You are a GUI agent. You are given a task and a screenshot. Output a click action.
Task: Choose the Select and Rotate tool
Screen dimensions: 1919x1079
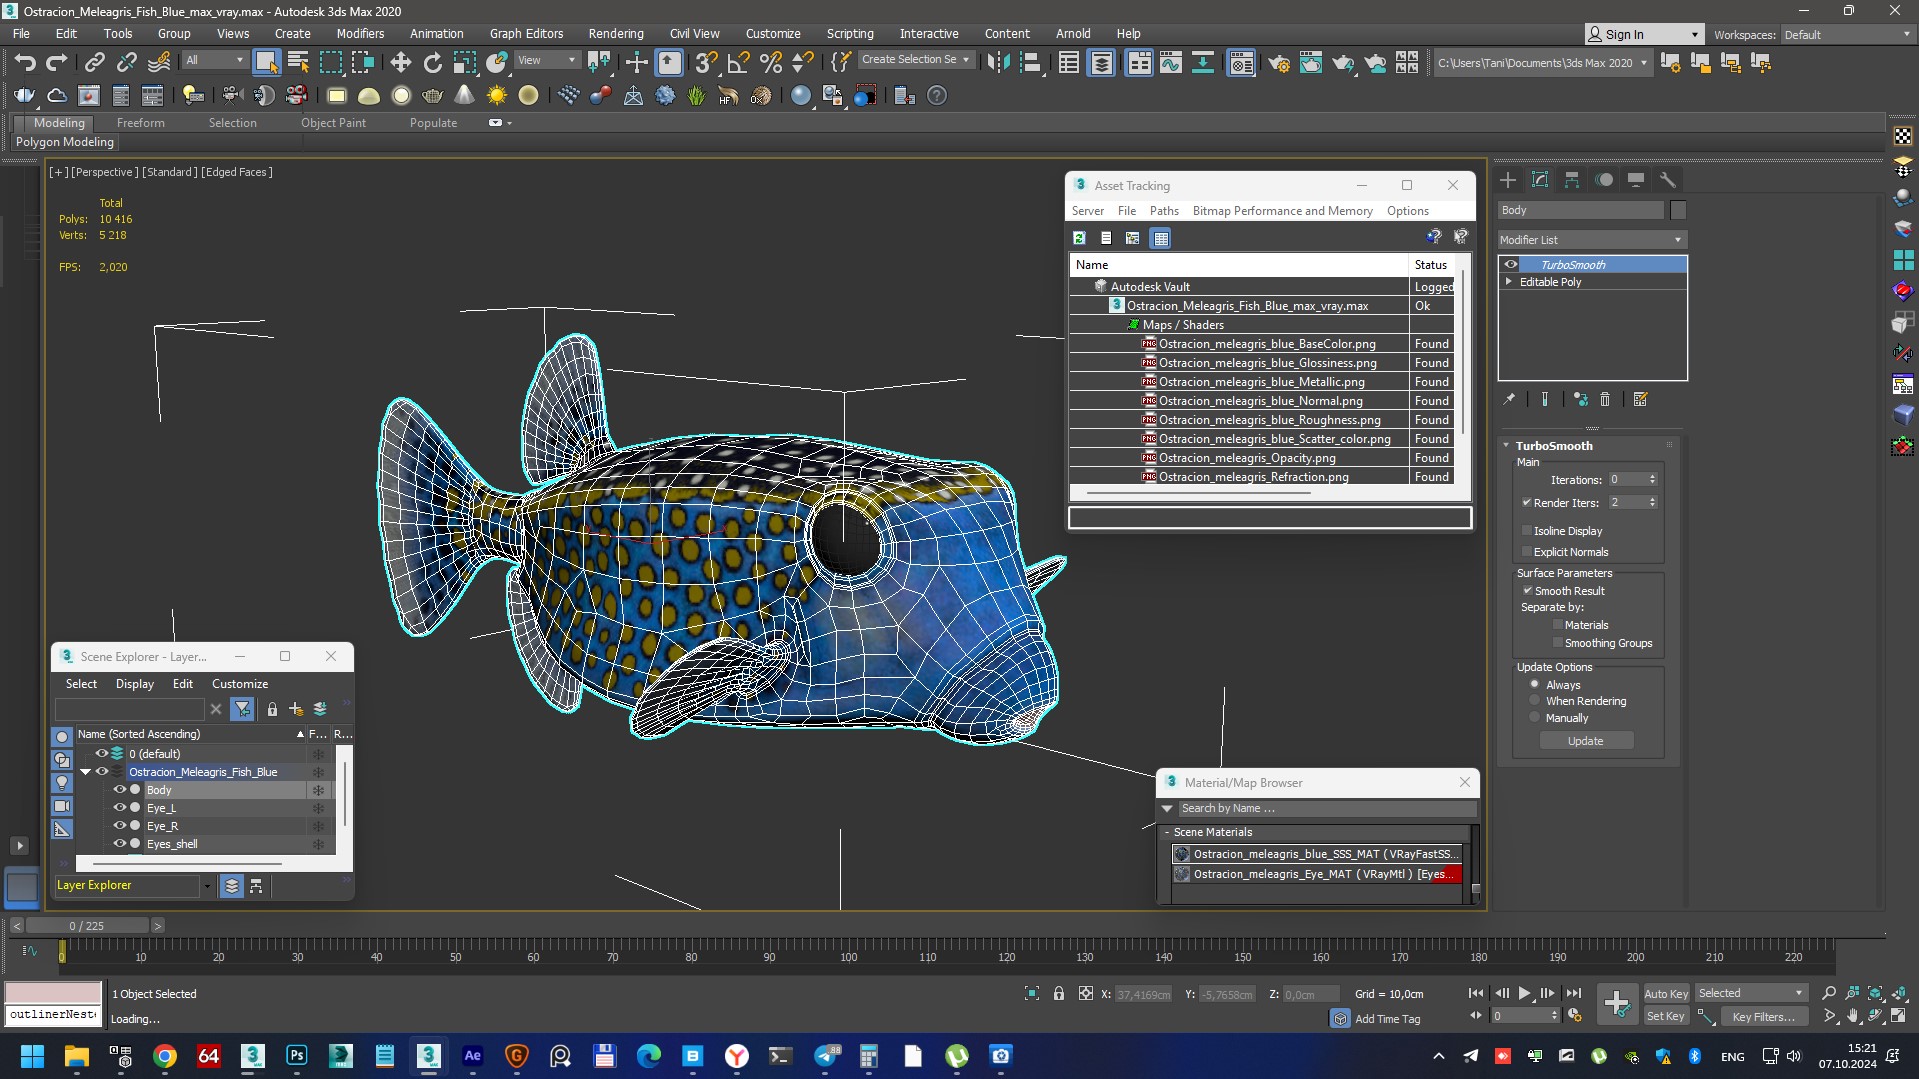pyautogui.click(x=432, y=63)
